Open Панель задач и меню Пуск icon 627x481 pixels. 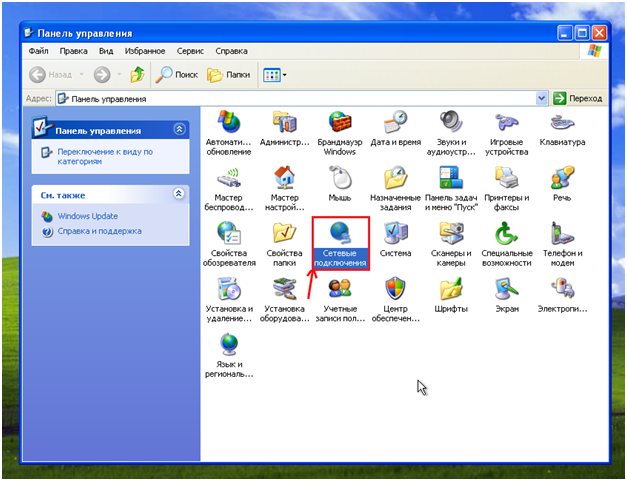tap(451, 189)
